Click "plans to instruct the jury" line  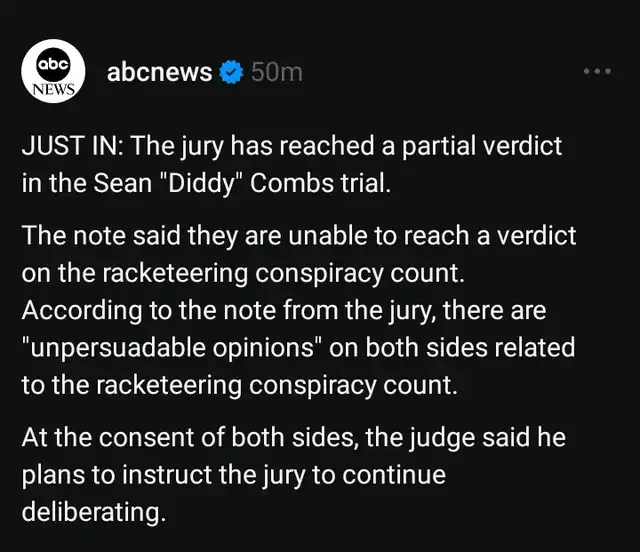coord(233,475)
